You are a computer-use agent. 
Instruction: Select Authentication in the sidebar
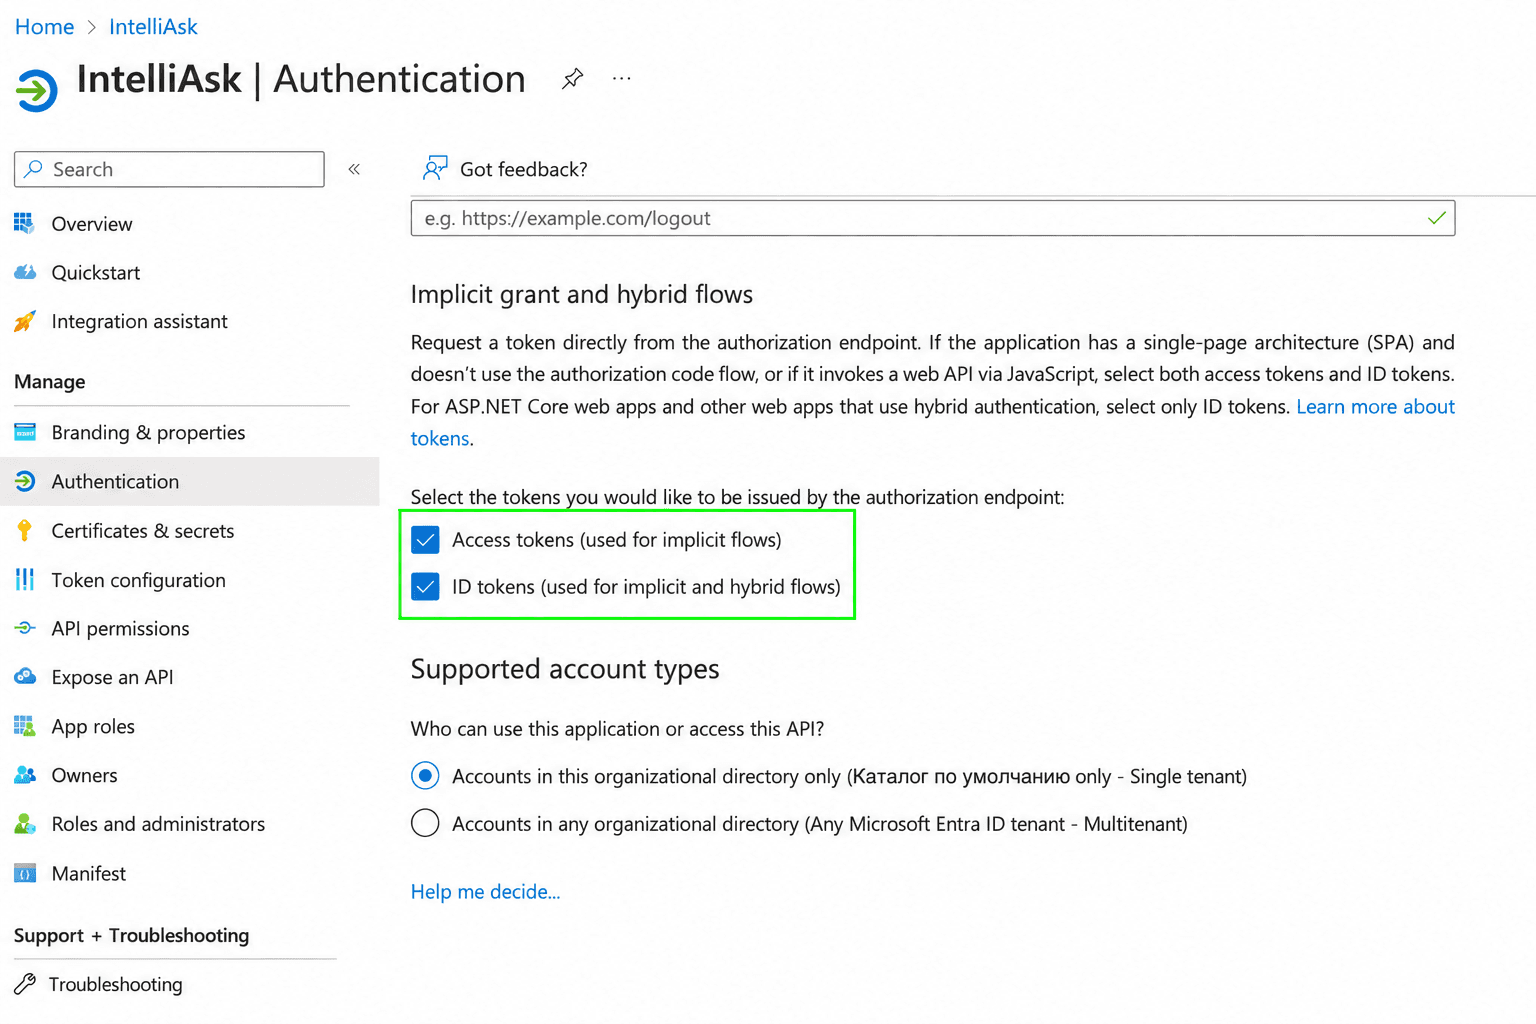190,481
